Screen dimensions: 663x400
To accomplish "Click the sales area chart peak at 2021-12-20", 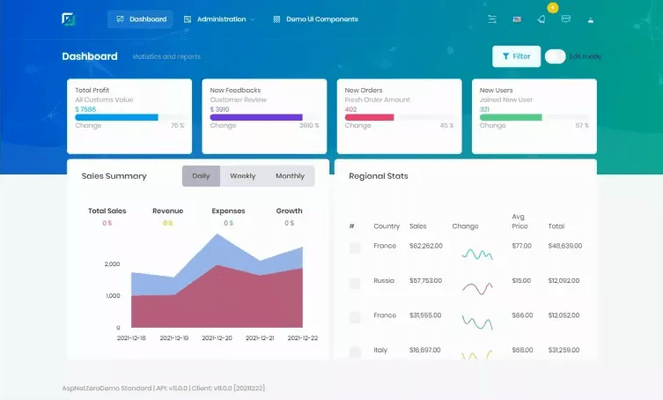I will point(218,235).
